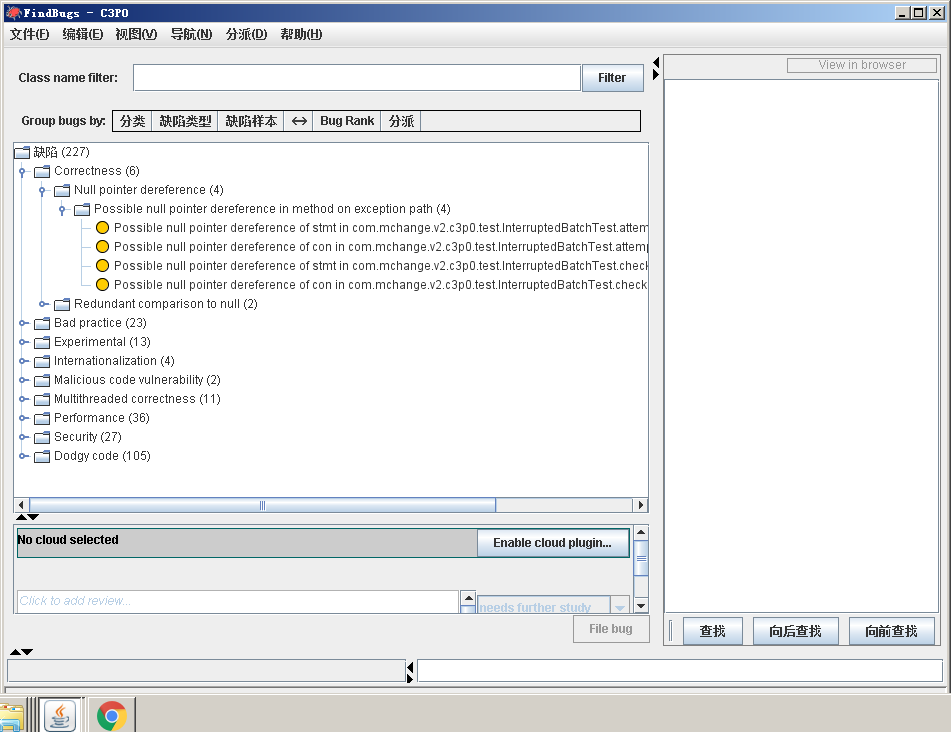Click the Multithreaded correctness folder icon
The image size is (951, 732).
click(x=42, y=399)
